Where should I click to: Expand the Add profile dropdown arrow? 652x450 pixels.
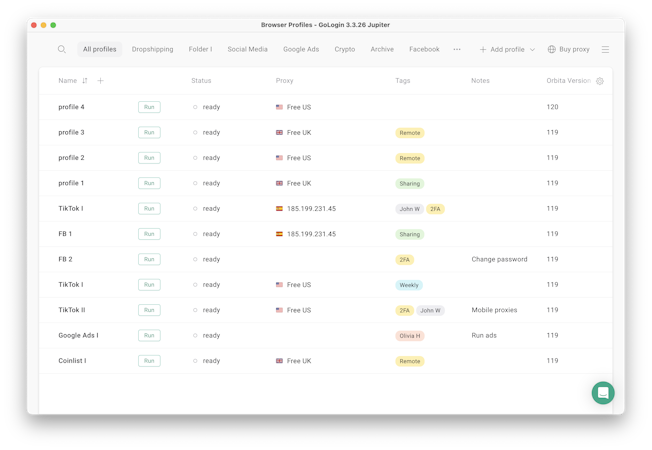point(532,49)
